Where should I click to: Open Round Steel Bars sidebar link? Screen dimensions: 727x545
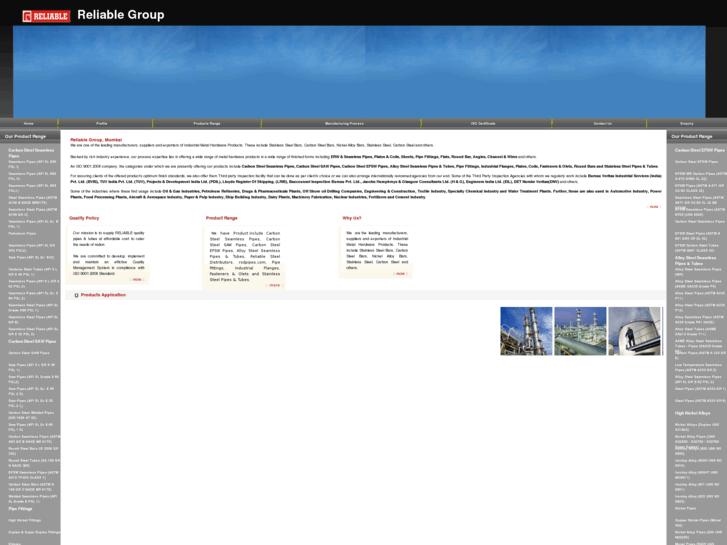(33, 451)
